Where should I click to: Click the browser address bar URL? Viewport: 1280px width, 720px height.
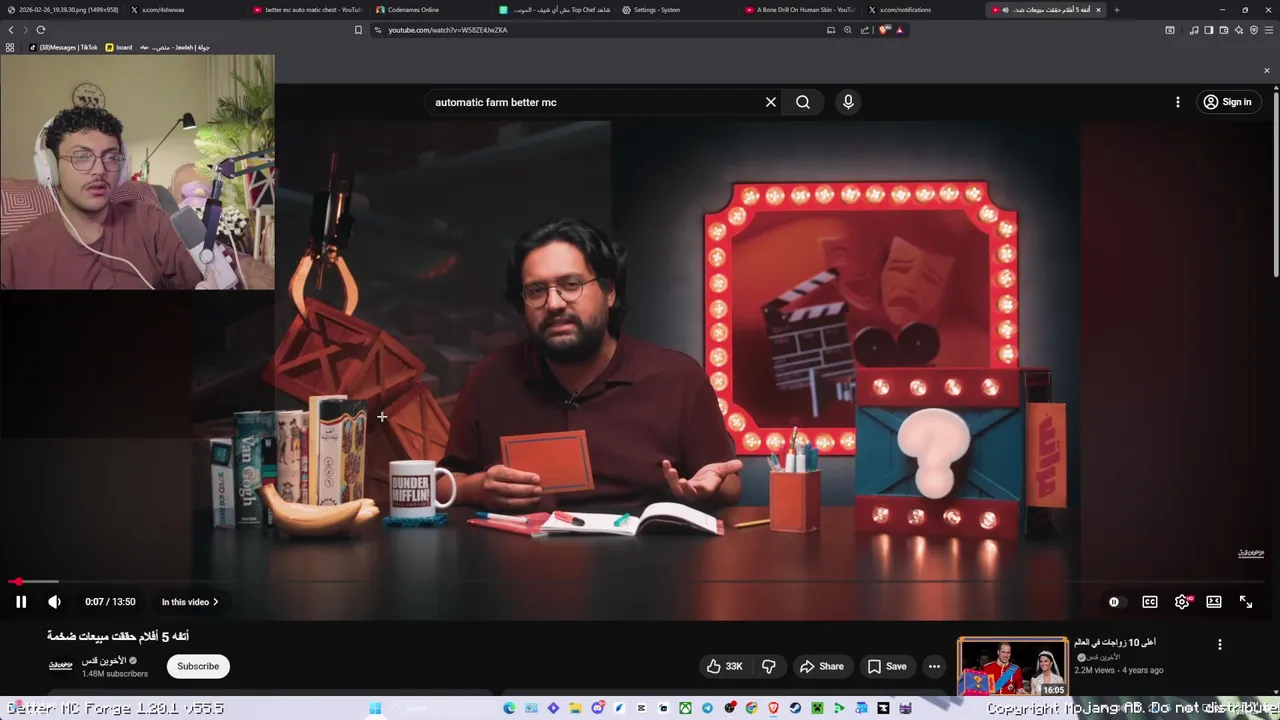click(448, 30)
